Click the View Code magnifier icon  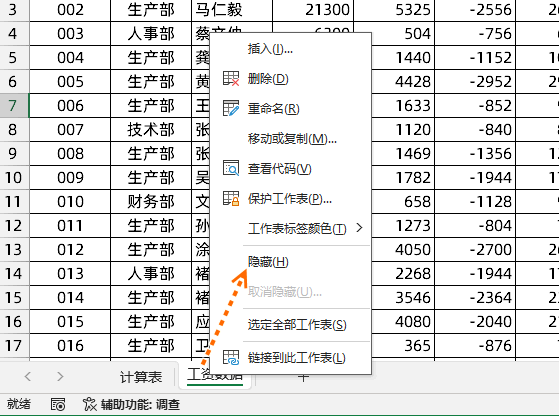pos(231,168)
